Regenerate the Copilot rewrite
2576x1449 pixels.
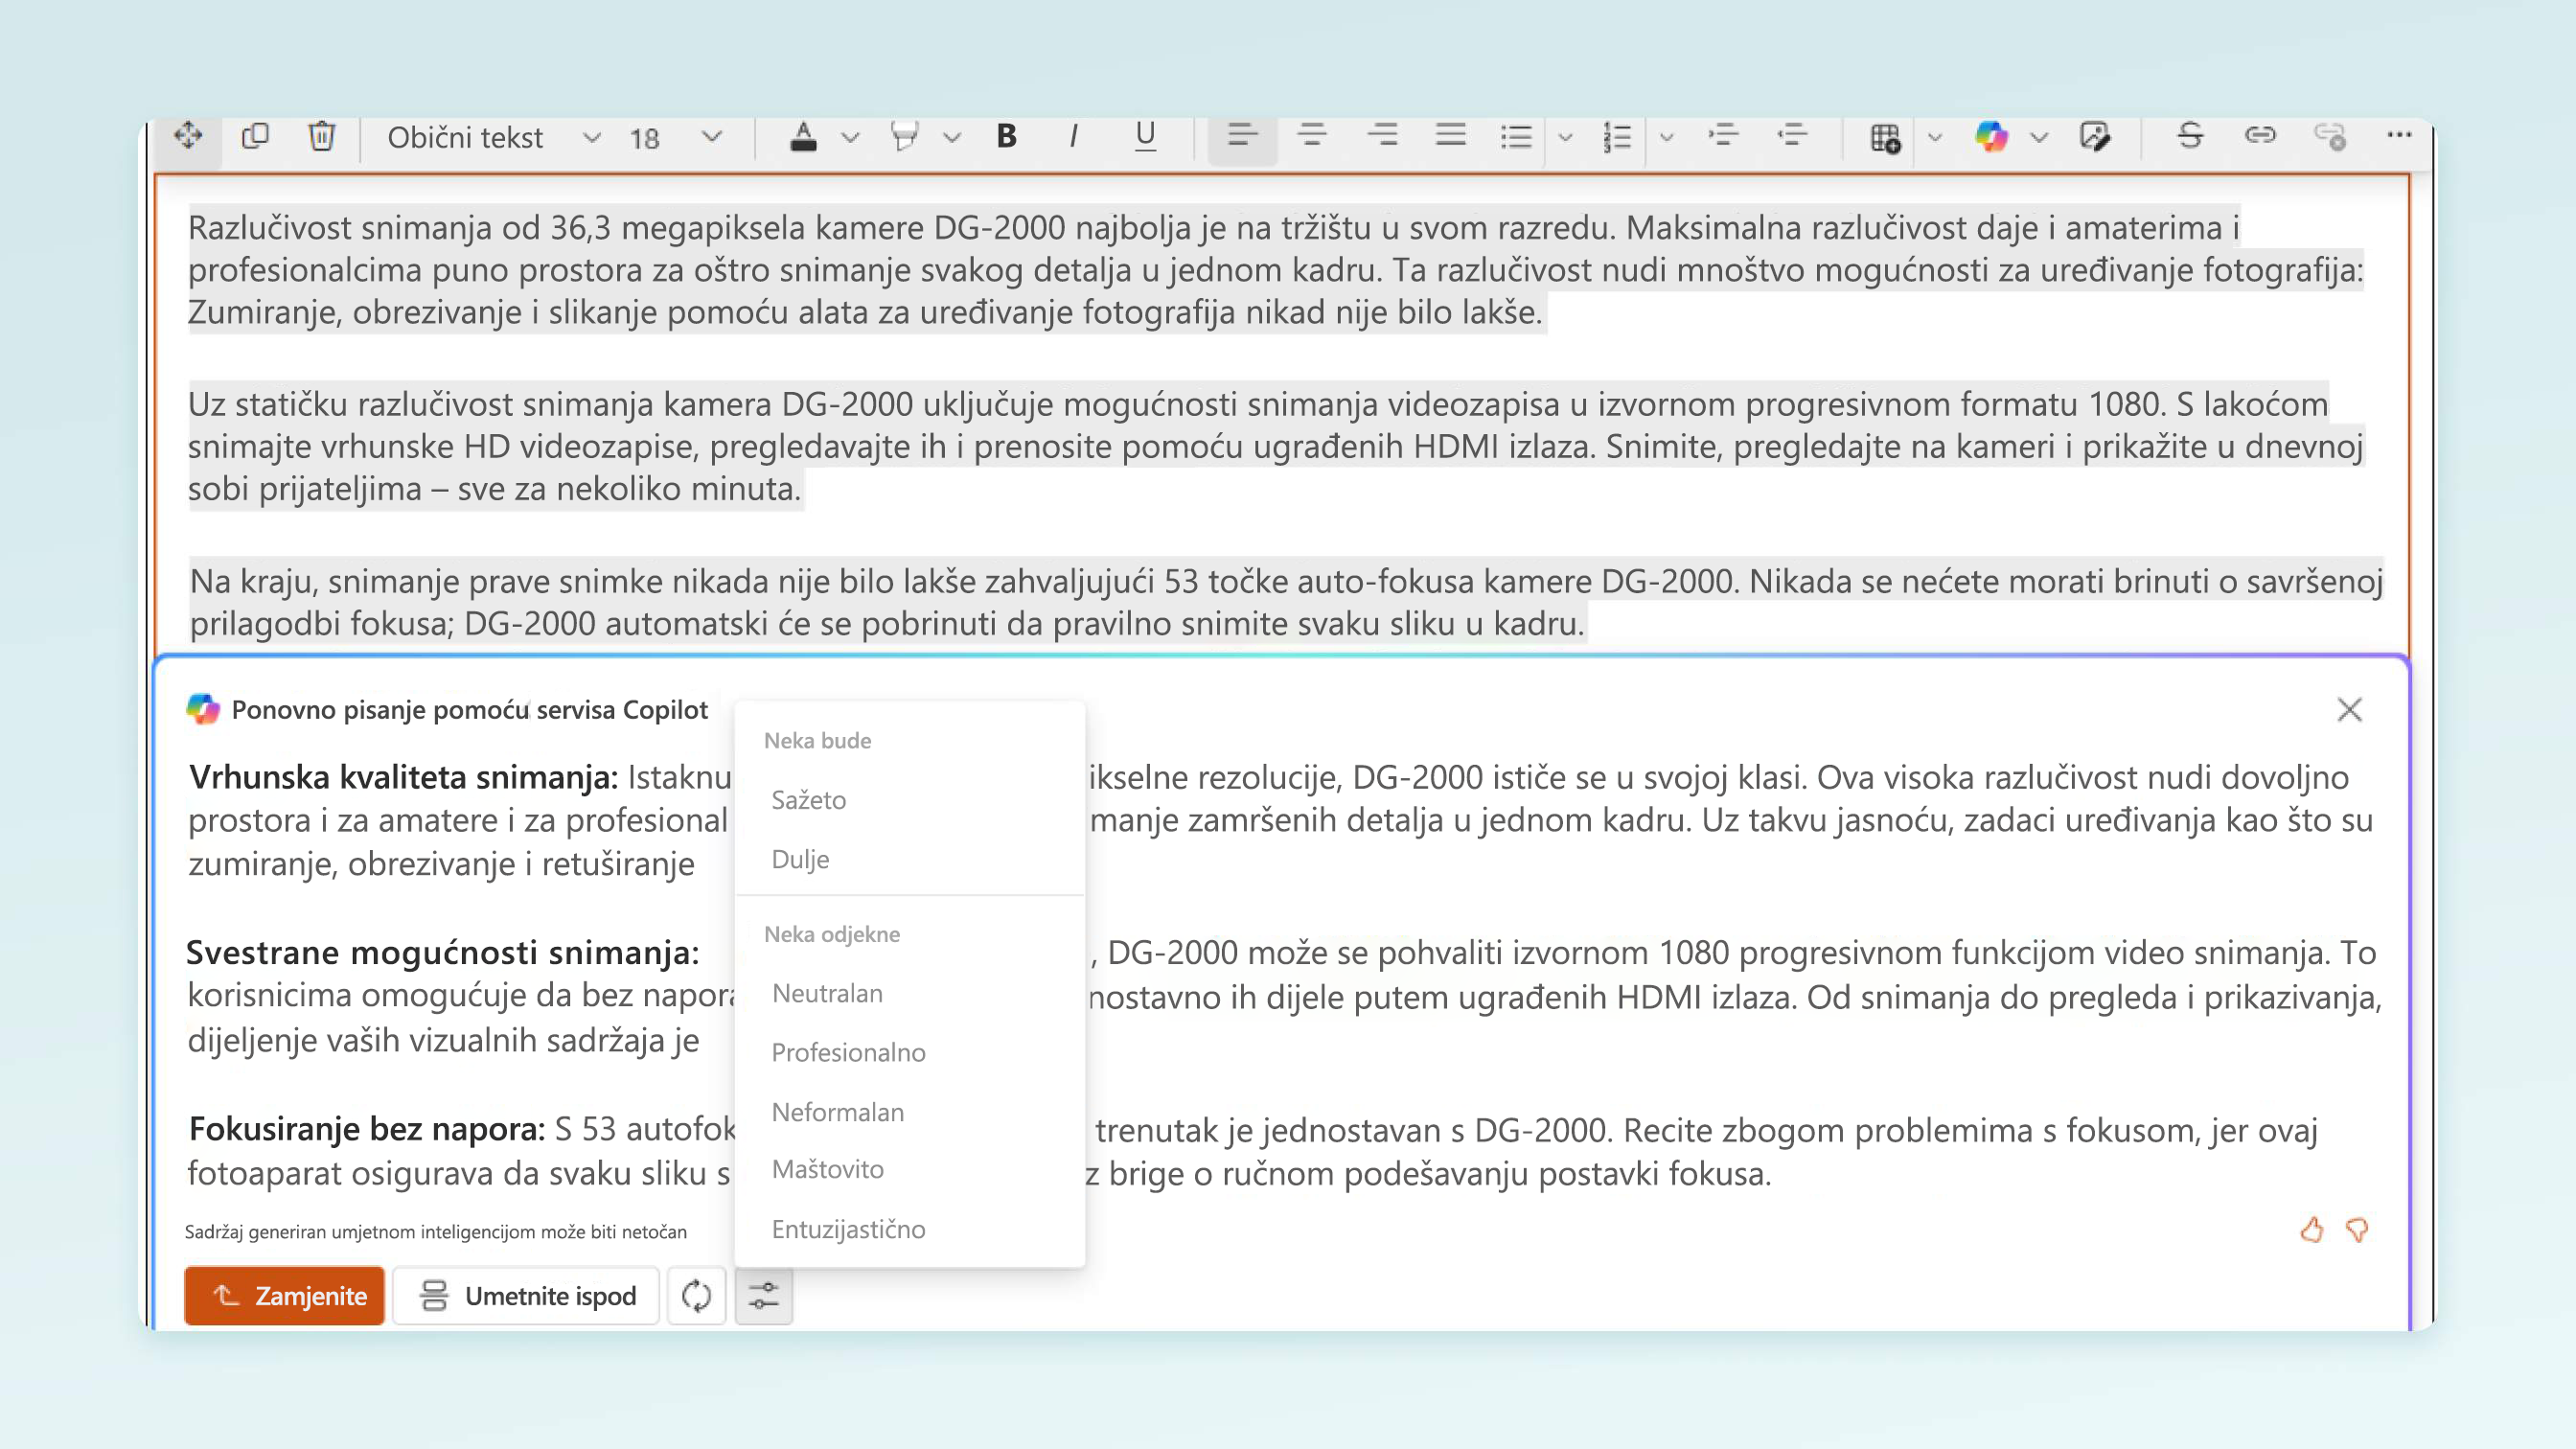click(696, 1296)
